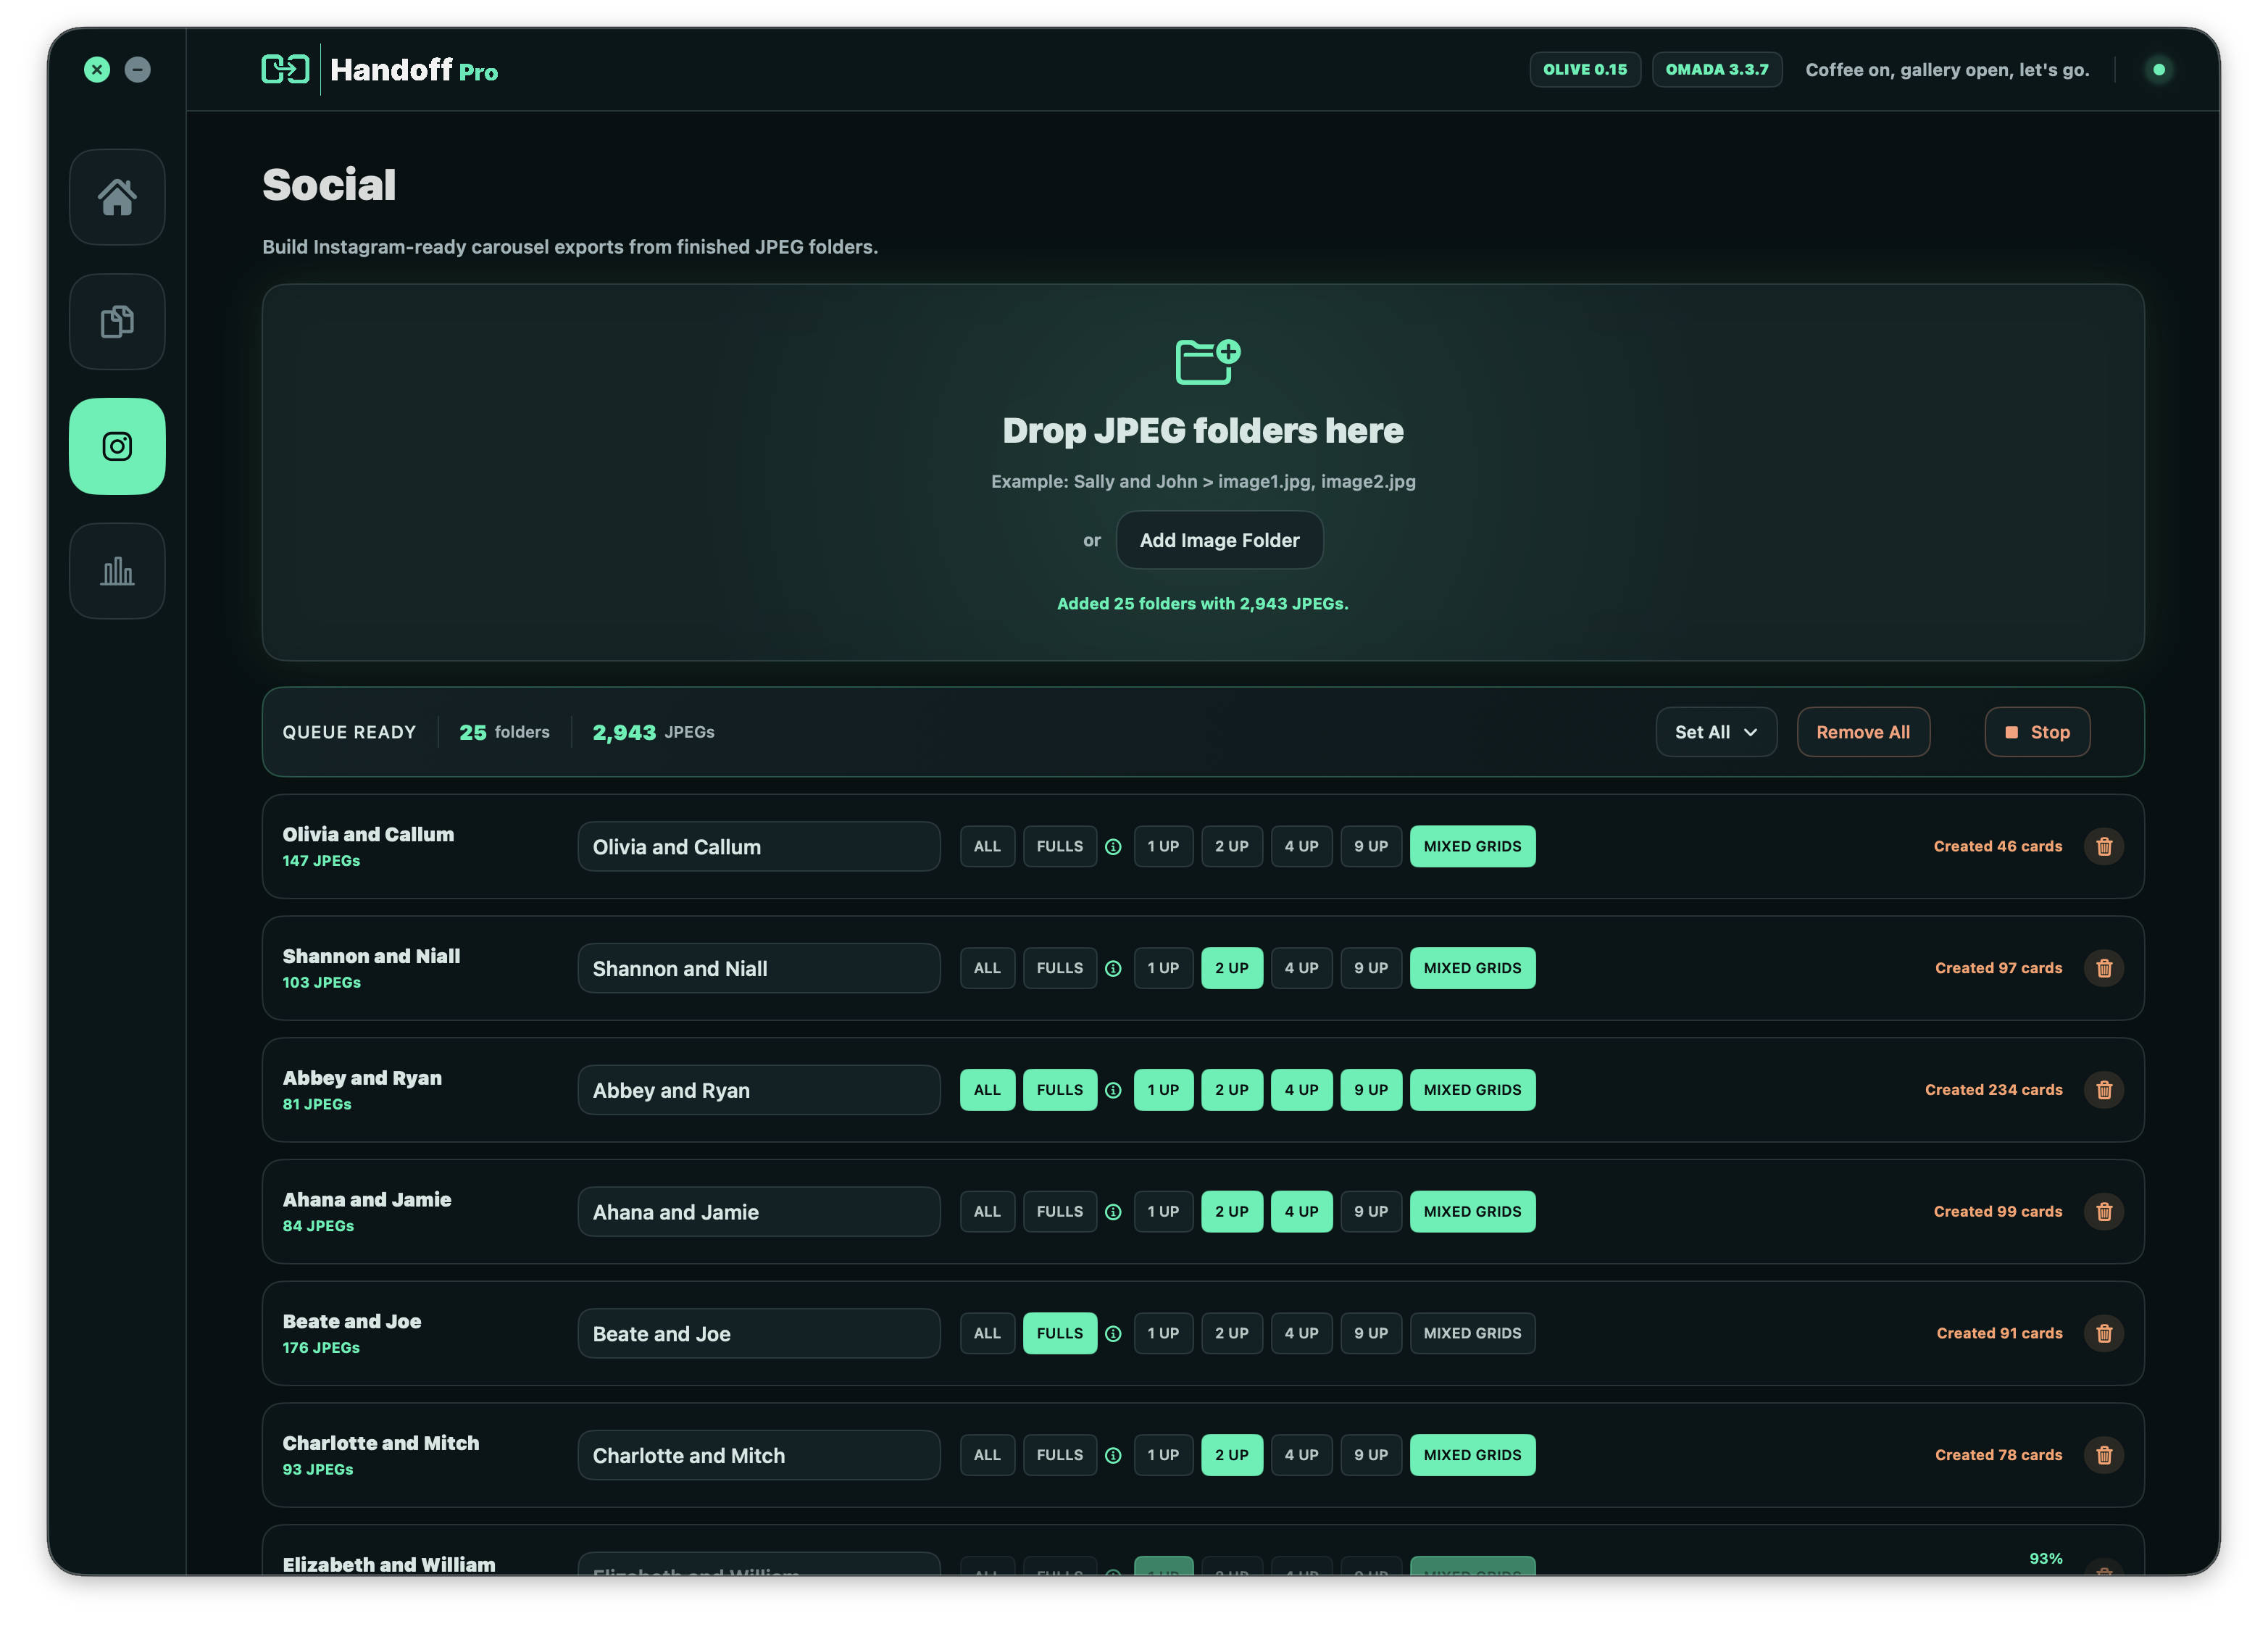Delete the Ahana and Jamie folder row
The width and height of the screenshot is (2268, 1629).
pyautogui.click(x=2103, y=1212)
